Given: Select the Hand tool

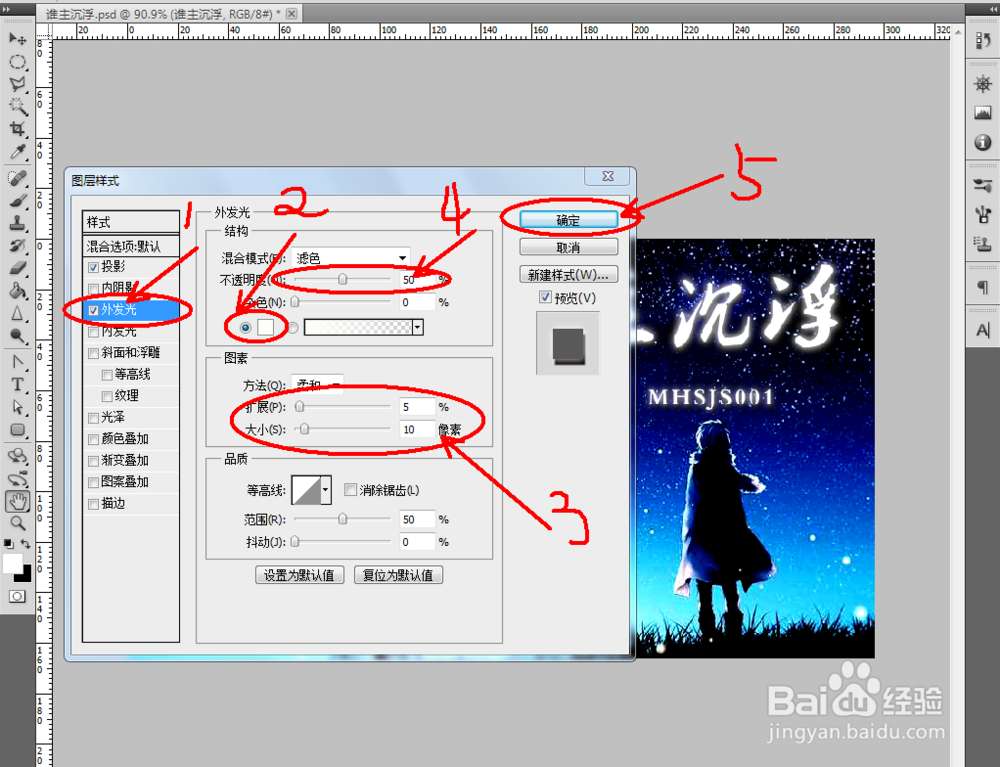Looking at the screenshot, I should coord(17,501).
